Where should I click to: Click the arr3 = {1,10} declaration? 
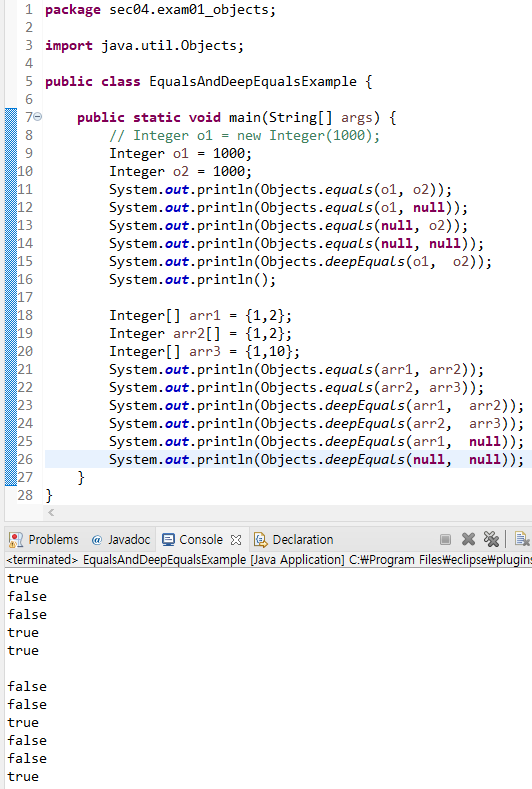(204, 352)
